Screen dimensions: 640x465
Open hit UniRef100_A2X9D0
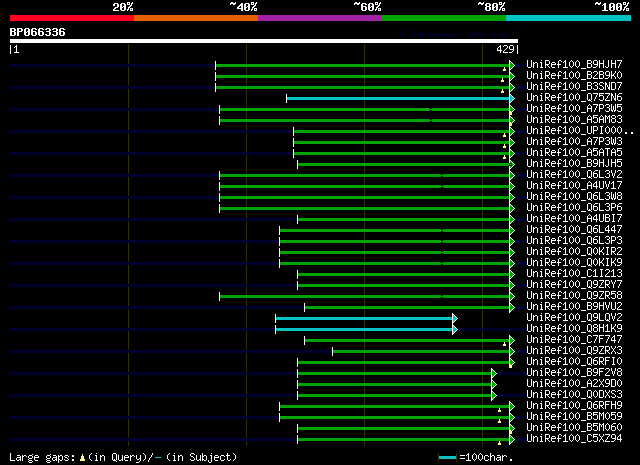click(574, 384)
